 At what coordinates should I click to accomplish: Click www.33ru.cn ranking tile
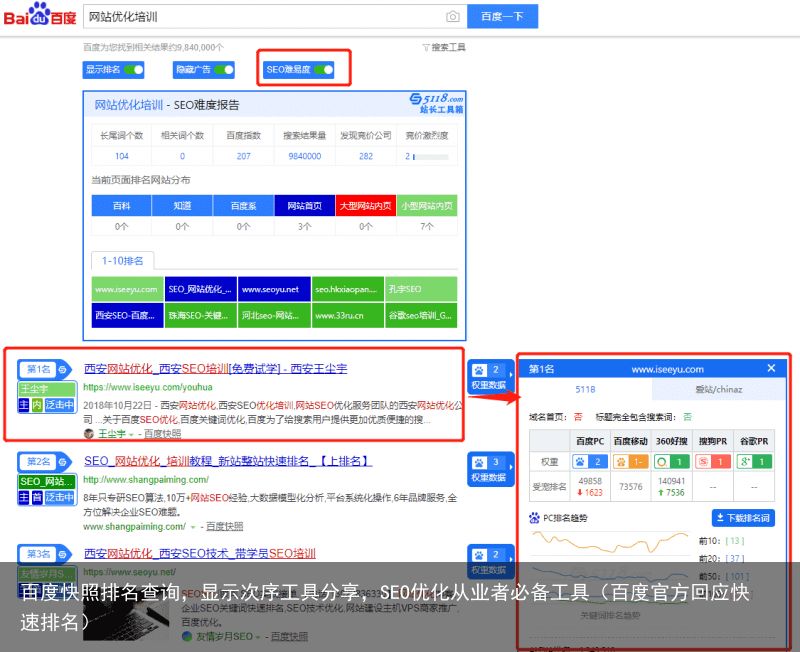tap(347, 315)
